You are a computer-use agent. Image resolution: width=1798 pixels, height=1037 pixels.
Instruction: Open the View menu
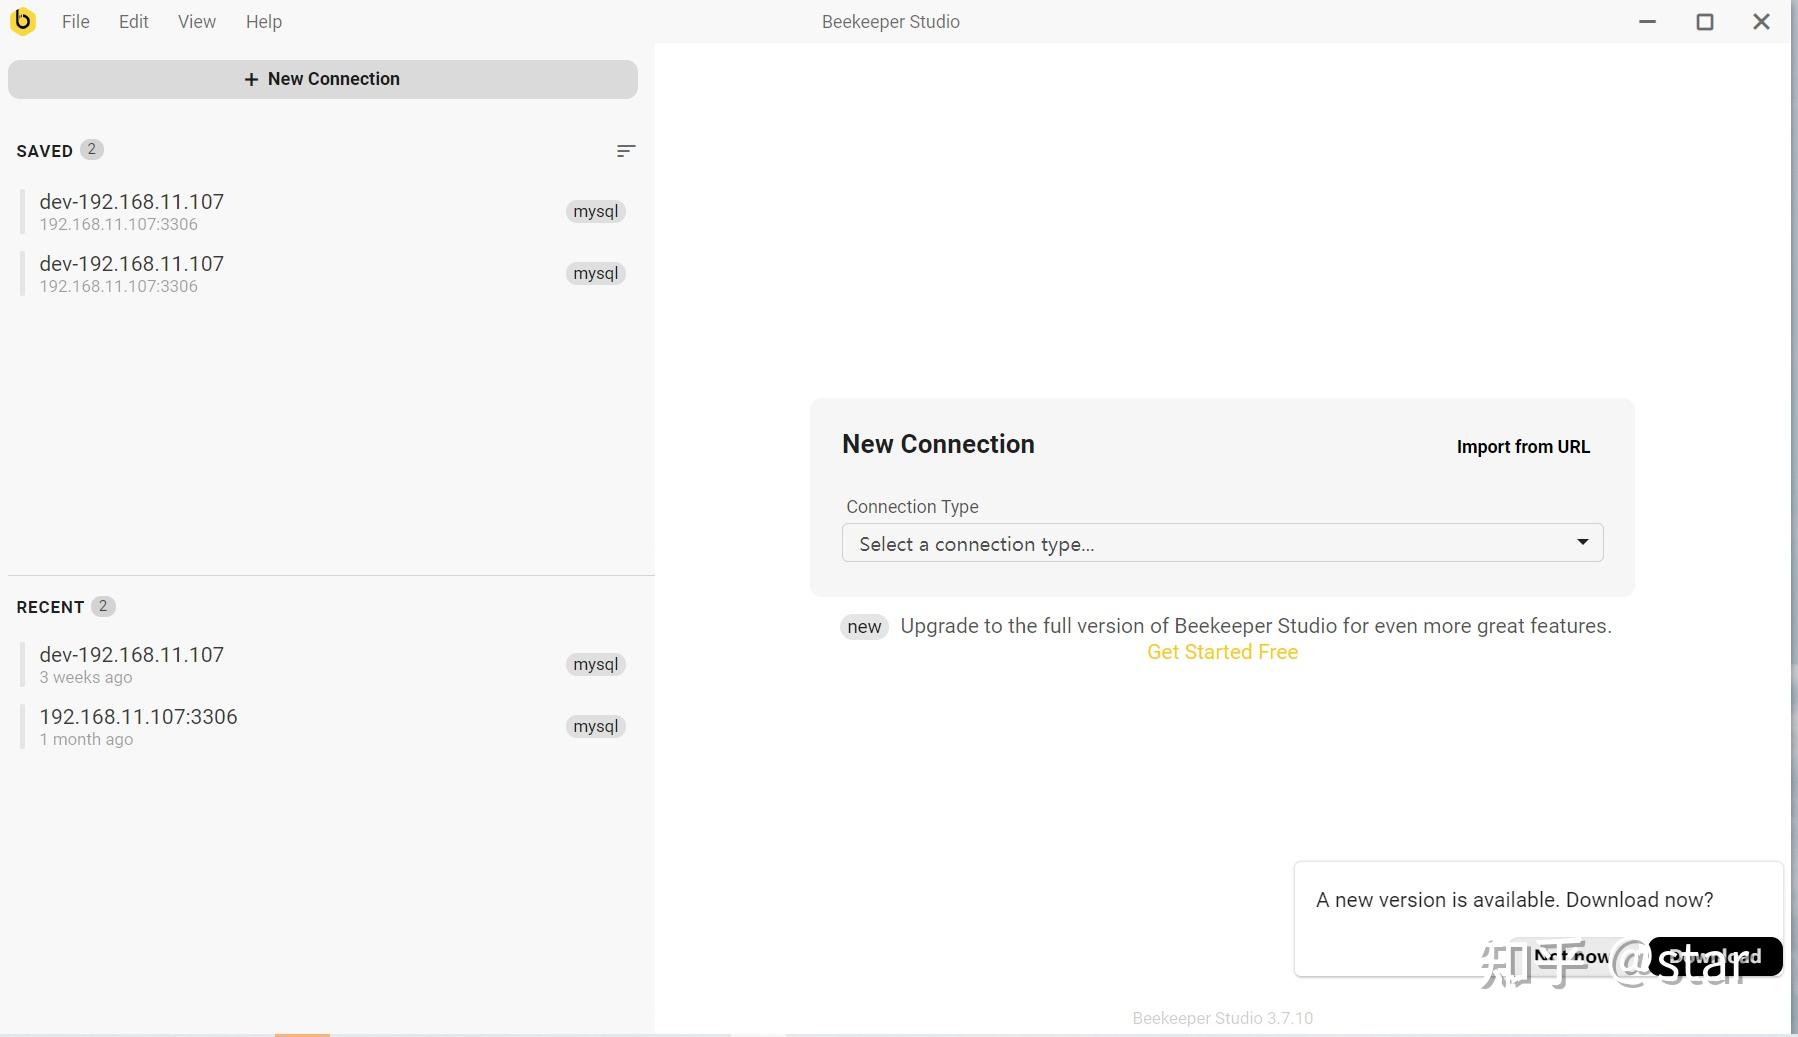tap(197, 22)
